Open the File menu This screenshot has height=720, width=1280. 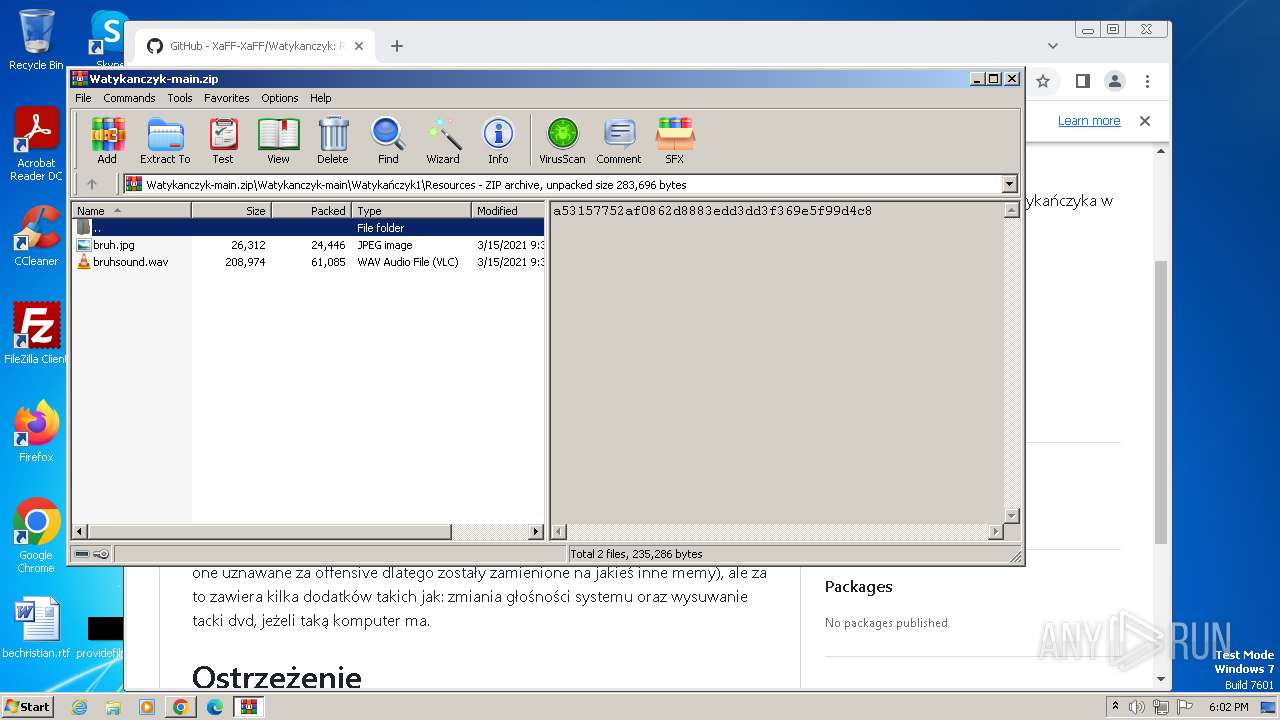pyautogui.click(x=83, y=98)
